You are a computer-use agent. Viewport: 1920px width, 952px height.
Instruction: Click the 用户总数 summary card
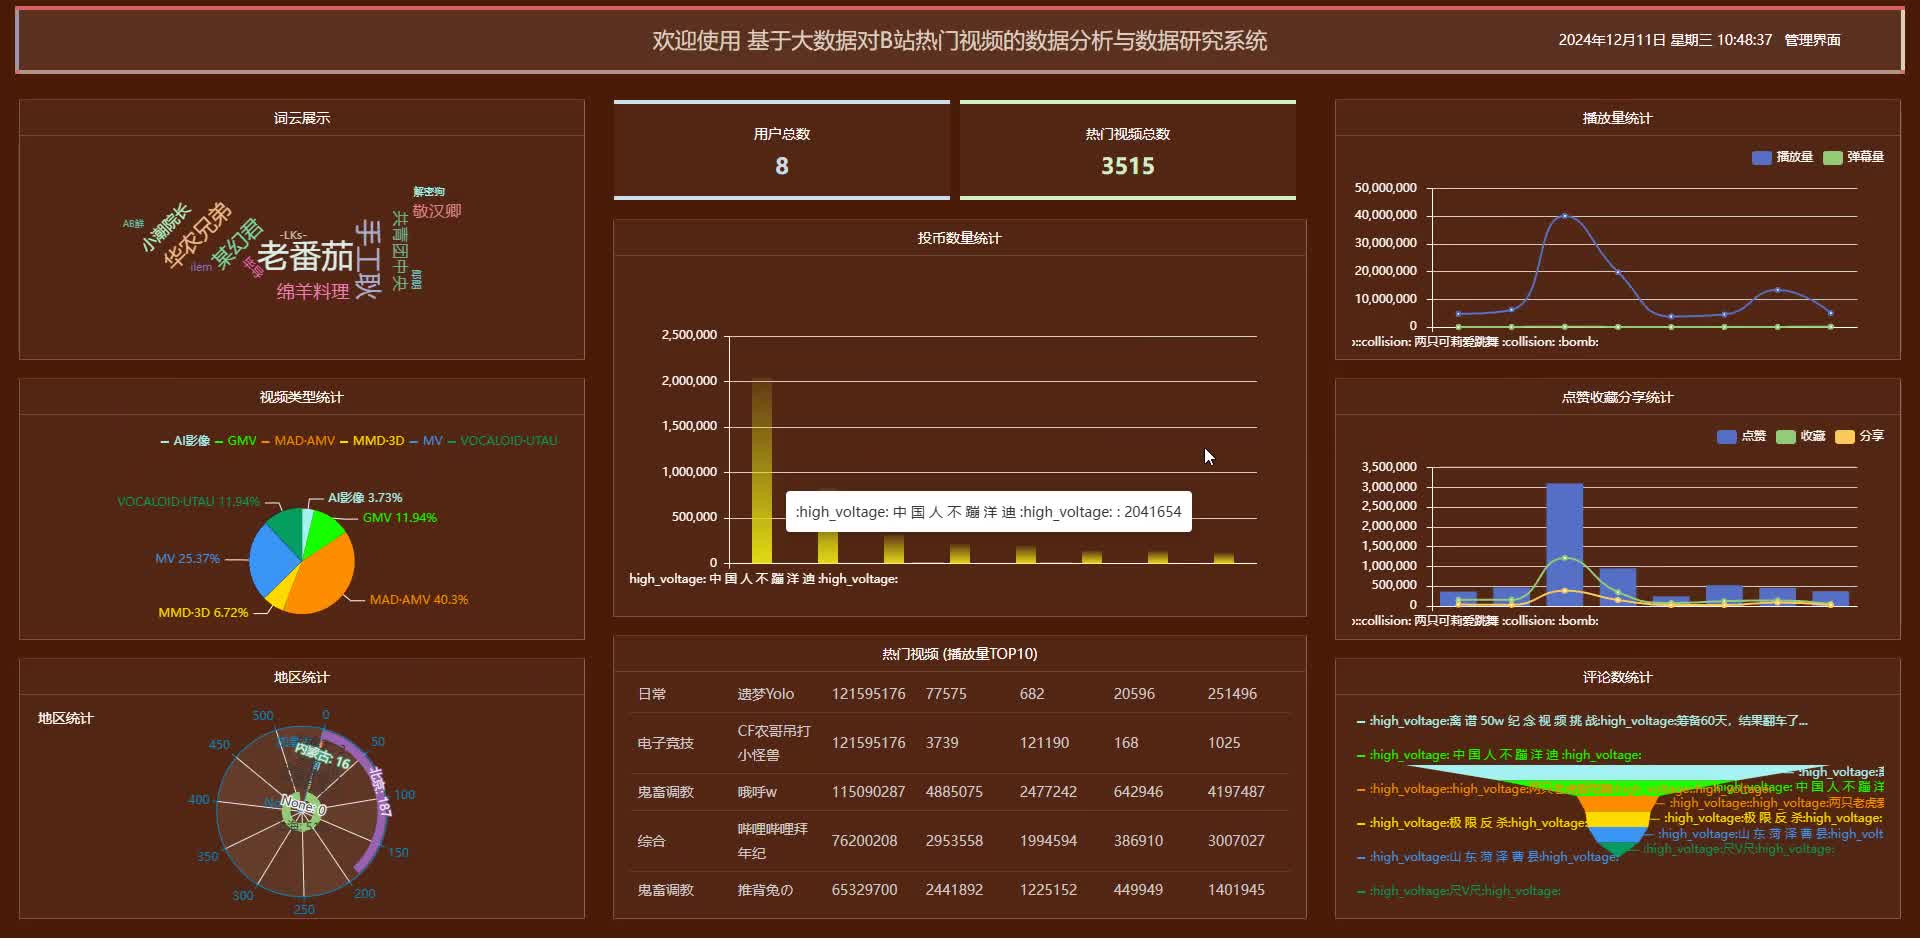point(781,151)
